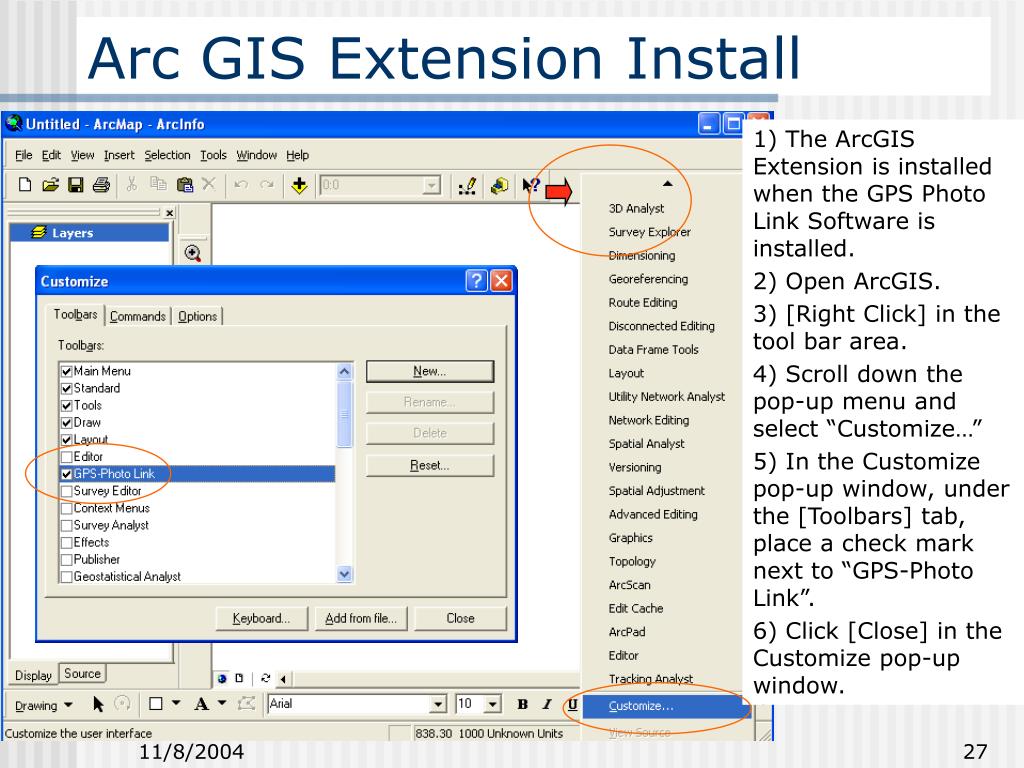Image resolution: width=1024 pixels, height=768 pixels.
Task: Choose the Select Elements pointer tool
Action: point(99,704)
